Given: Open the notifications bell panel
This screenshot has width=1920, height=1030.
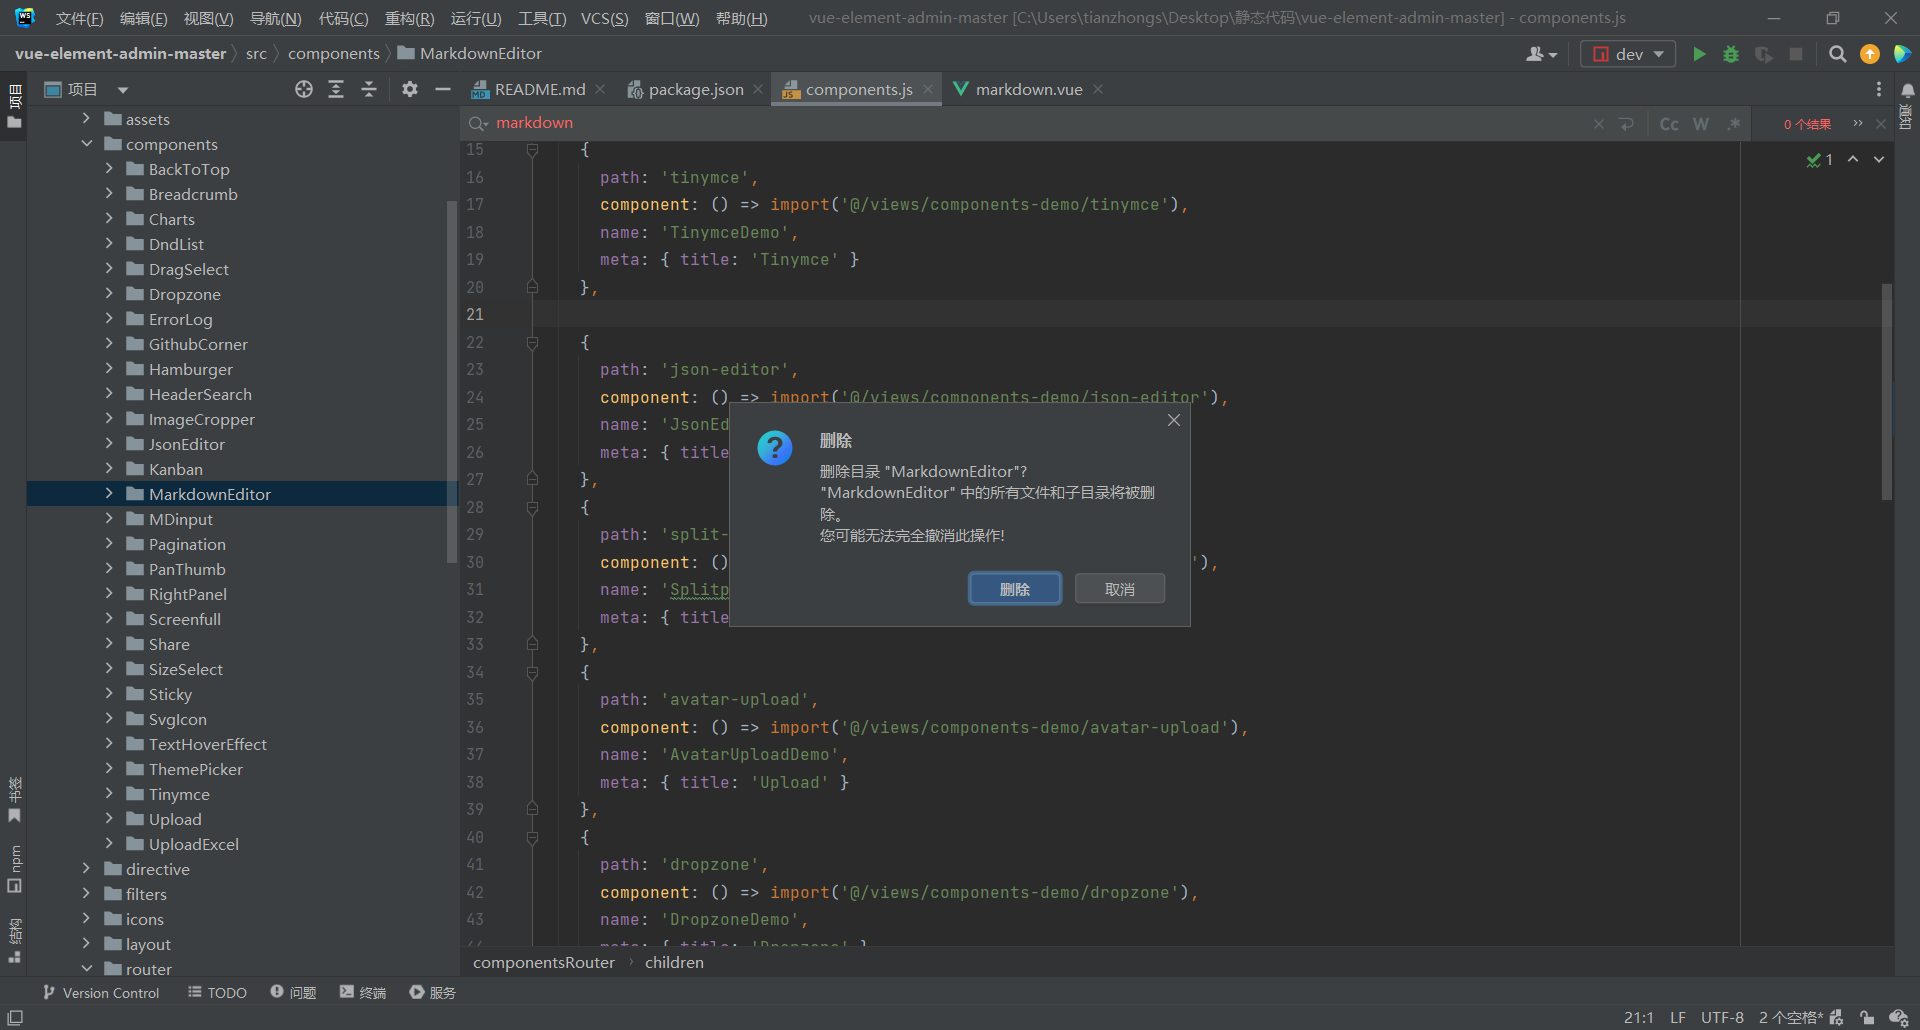Looking at the screenshot, I should tap(1907, 91).
